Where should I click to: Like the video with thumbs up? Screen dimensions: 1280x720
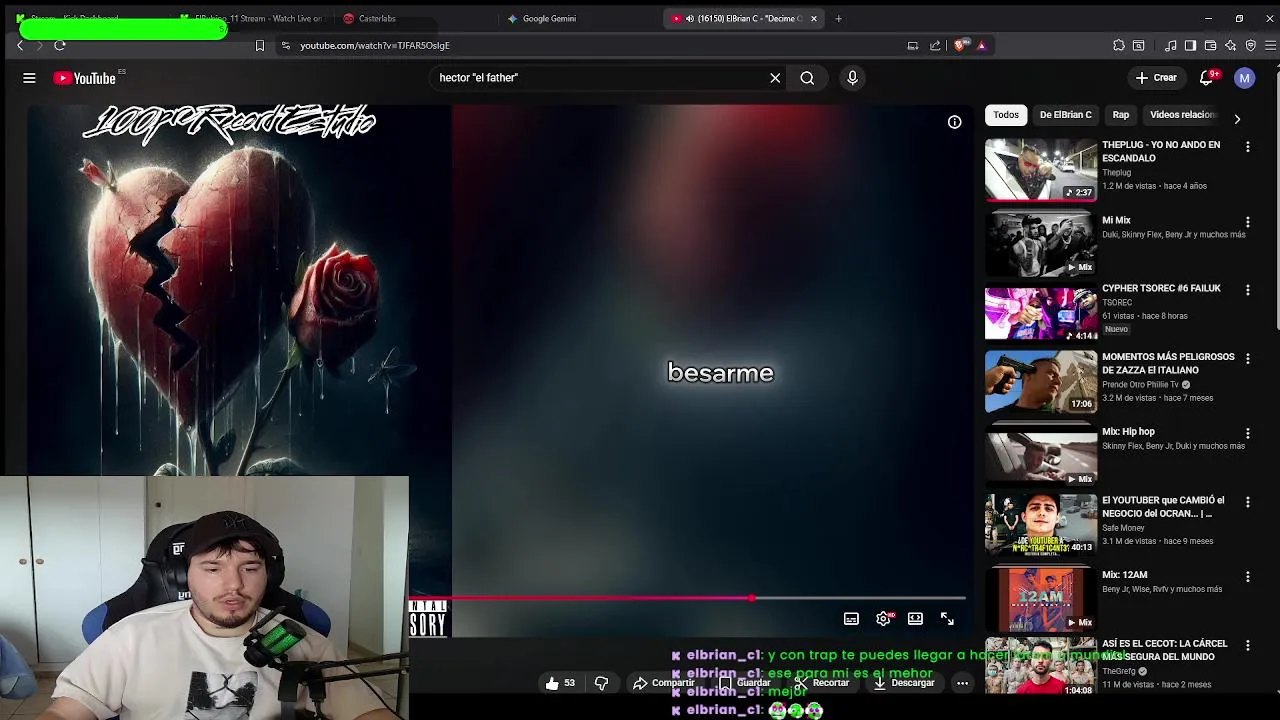(561, 683)
